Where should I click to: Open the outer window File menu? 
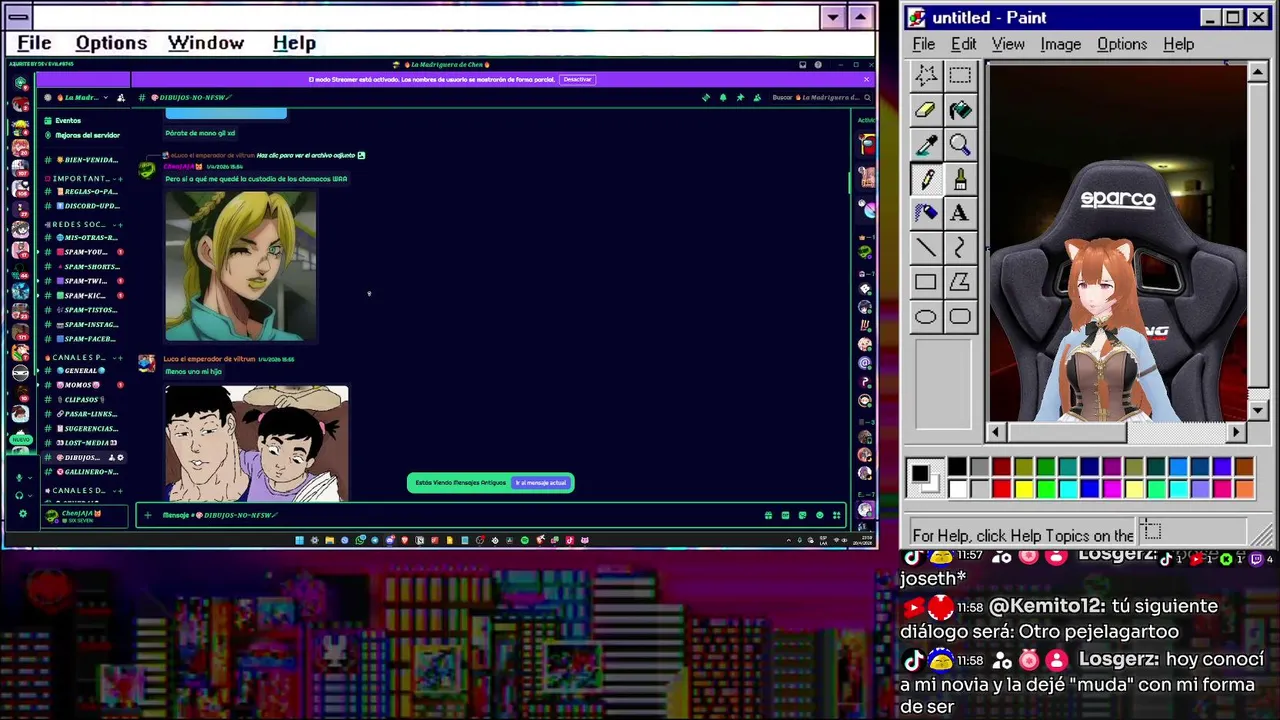[x=34, y=43]
